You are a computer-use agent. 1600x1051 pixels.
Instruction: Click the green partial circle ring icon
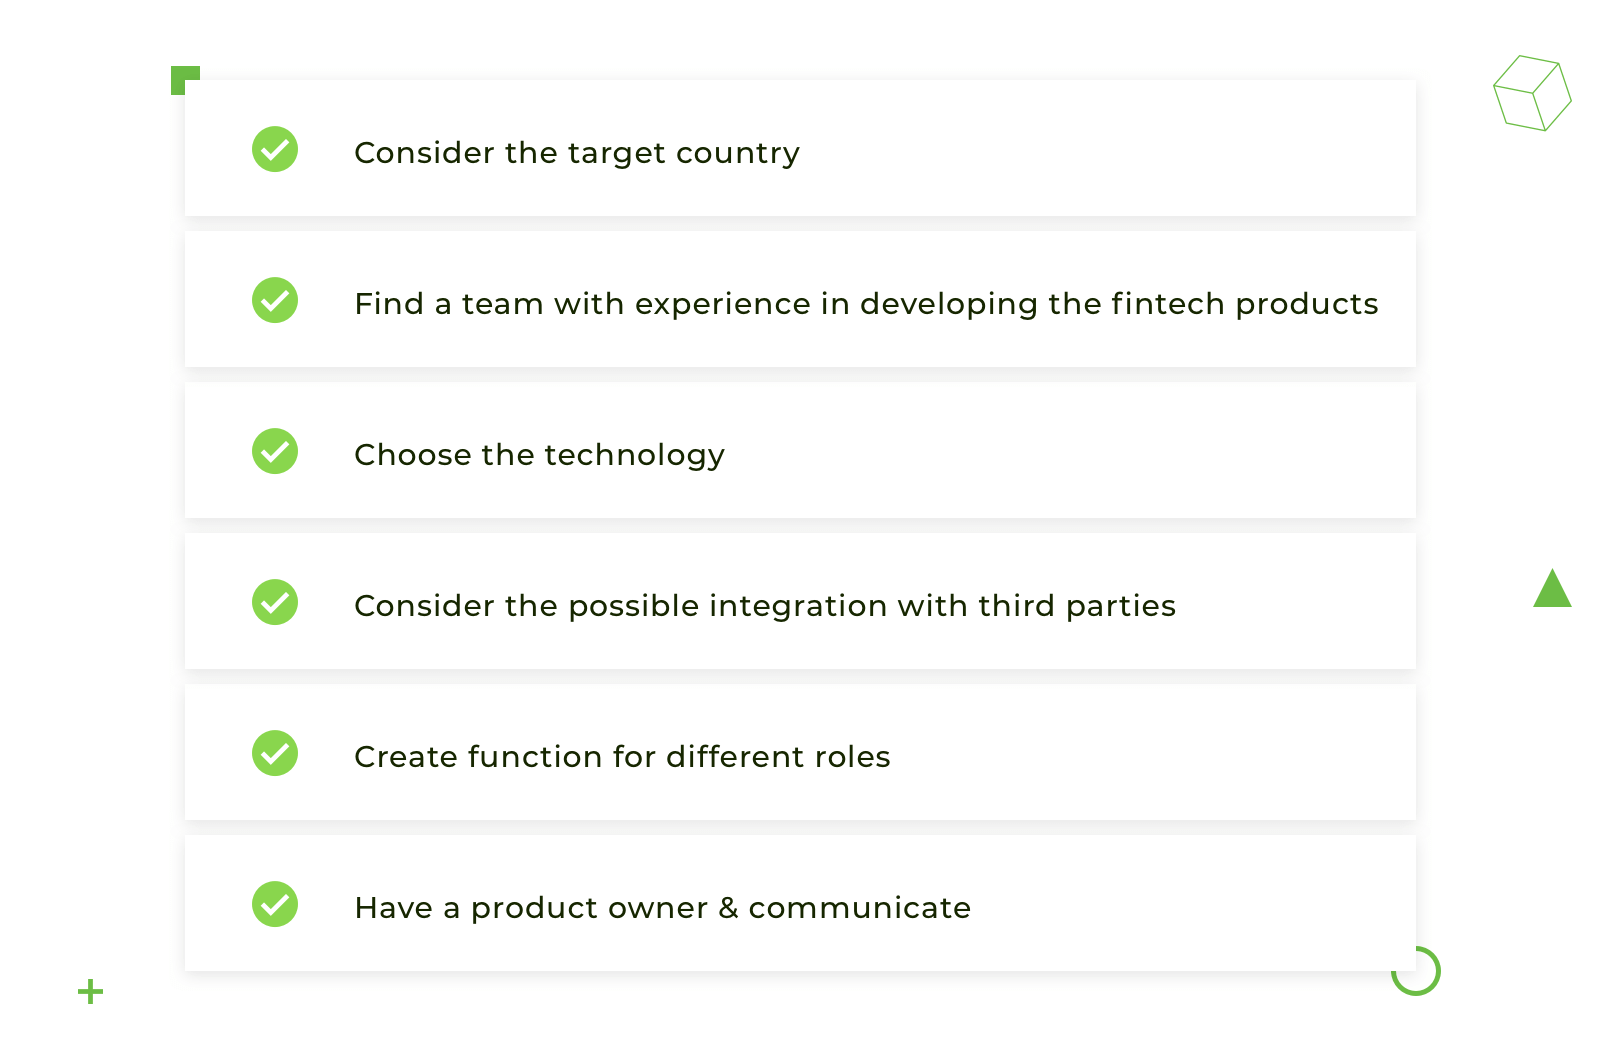click(x=1416, y=971)
